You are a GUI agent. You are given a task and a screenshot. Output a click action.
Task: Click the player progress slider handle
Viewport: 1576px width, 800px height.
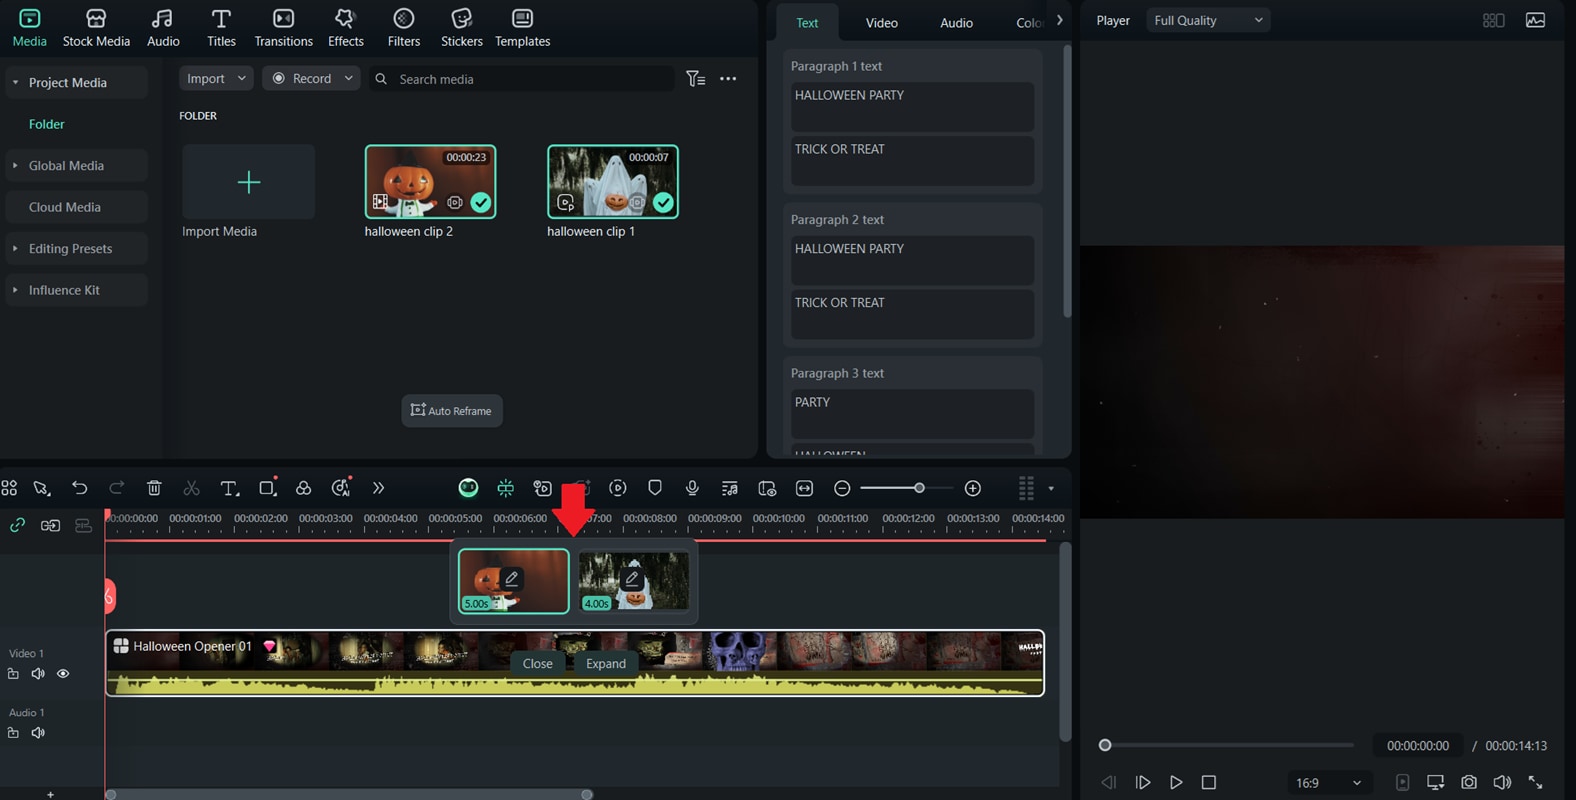pyautogui.click(x=1105, y=745)
